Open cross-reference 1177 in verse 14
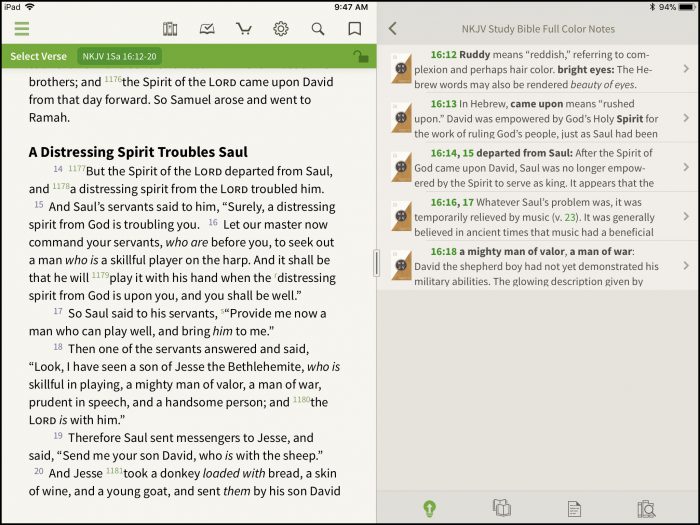The height and width of the screenshot is (525, 700). (77, 168)
